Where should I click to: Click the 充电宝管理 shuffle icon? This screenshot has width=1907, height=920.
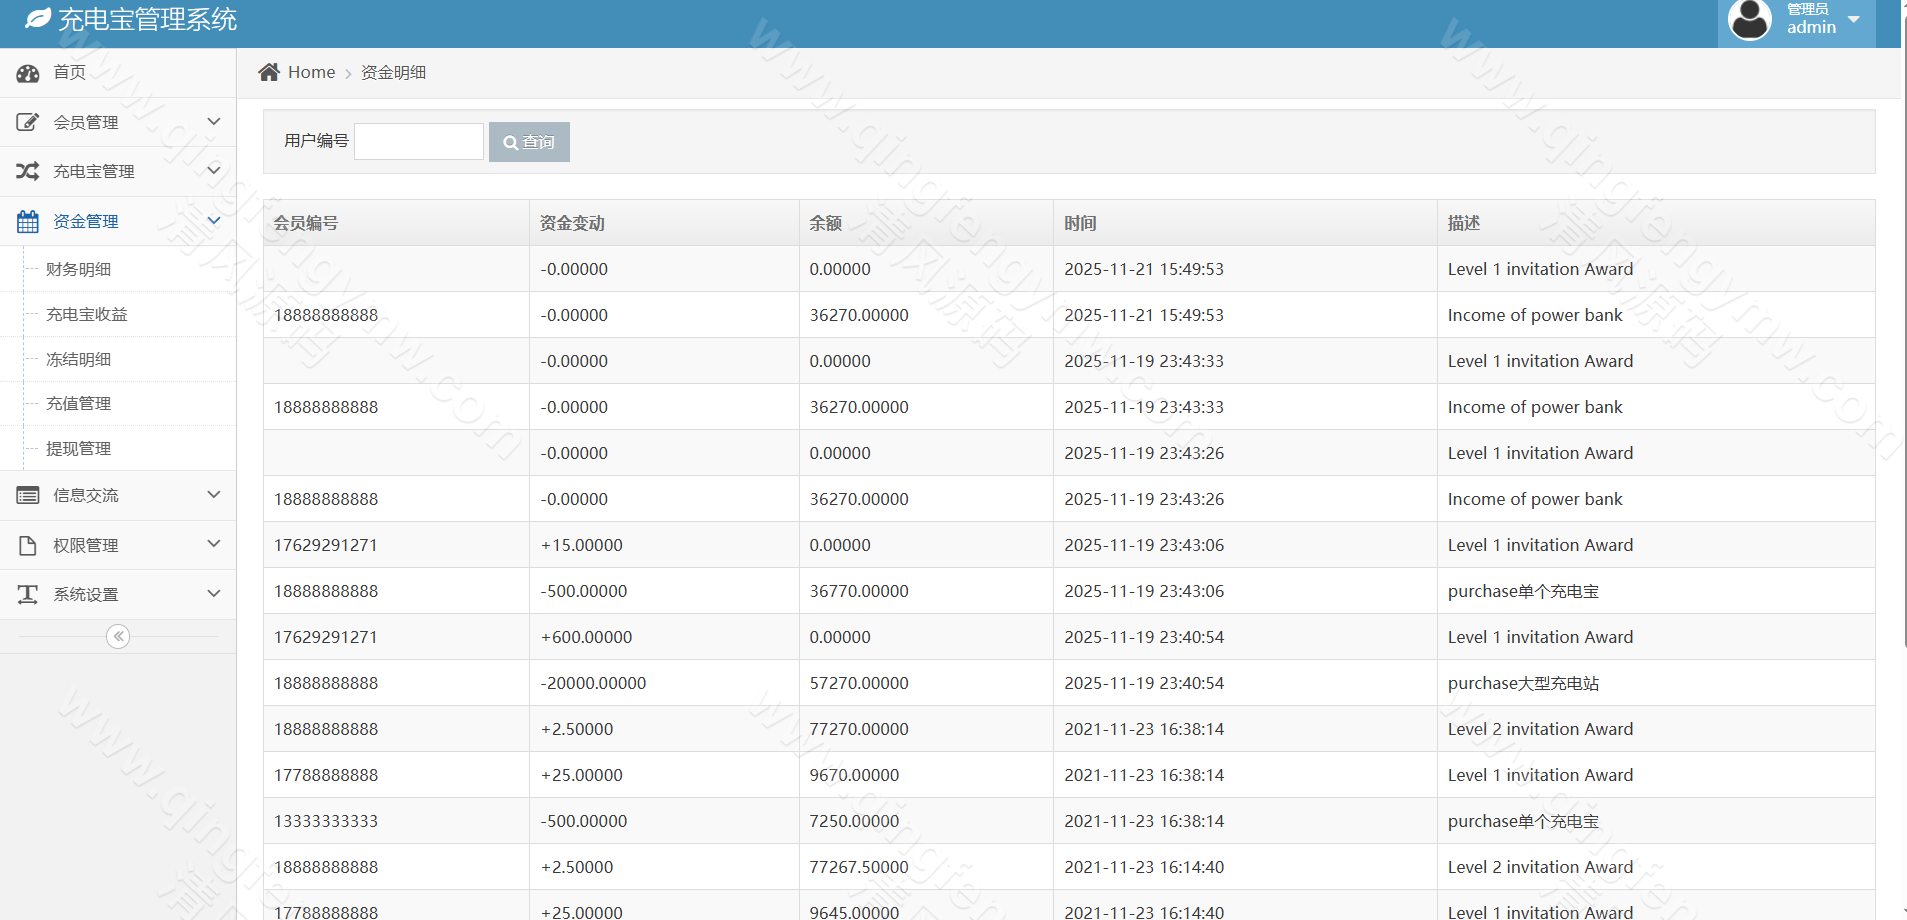(27, 171)
